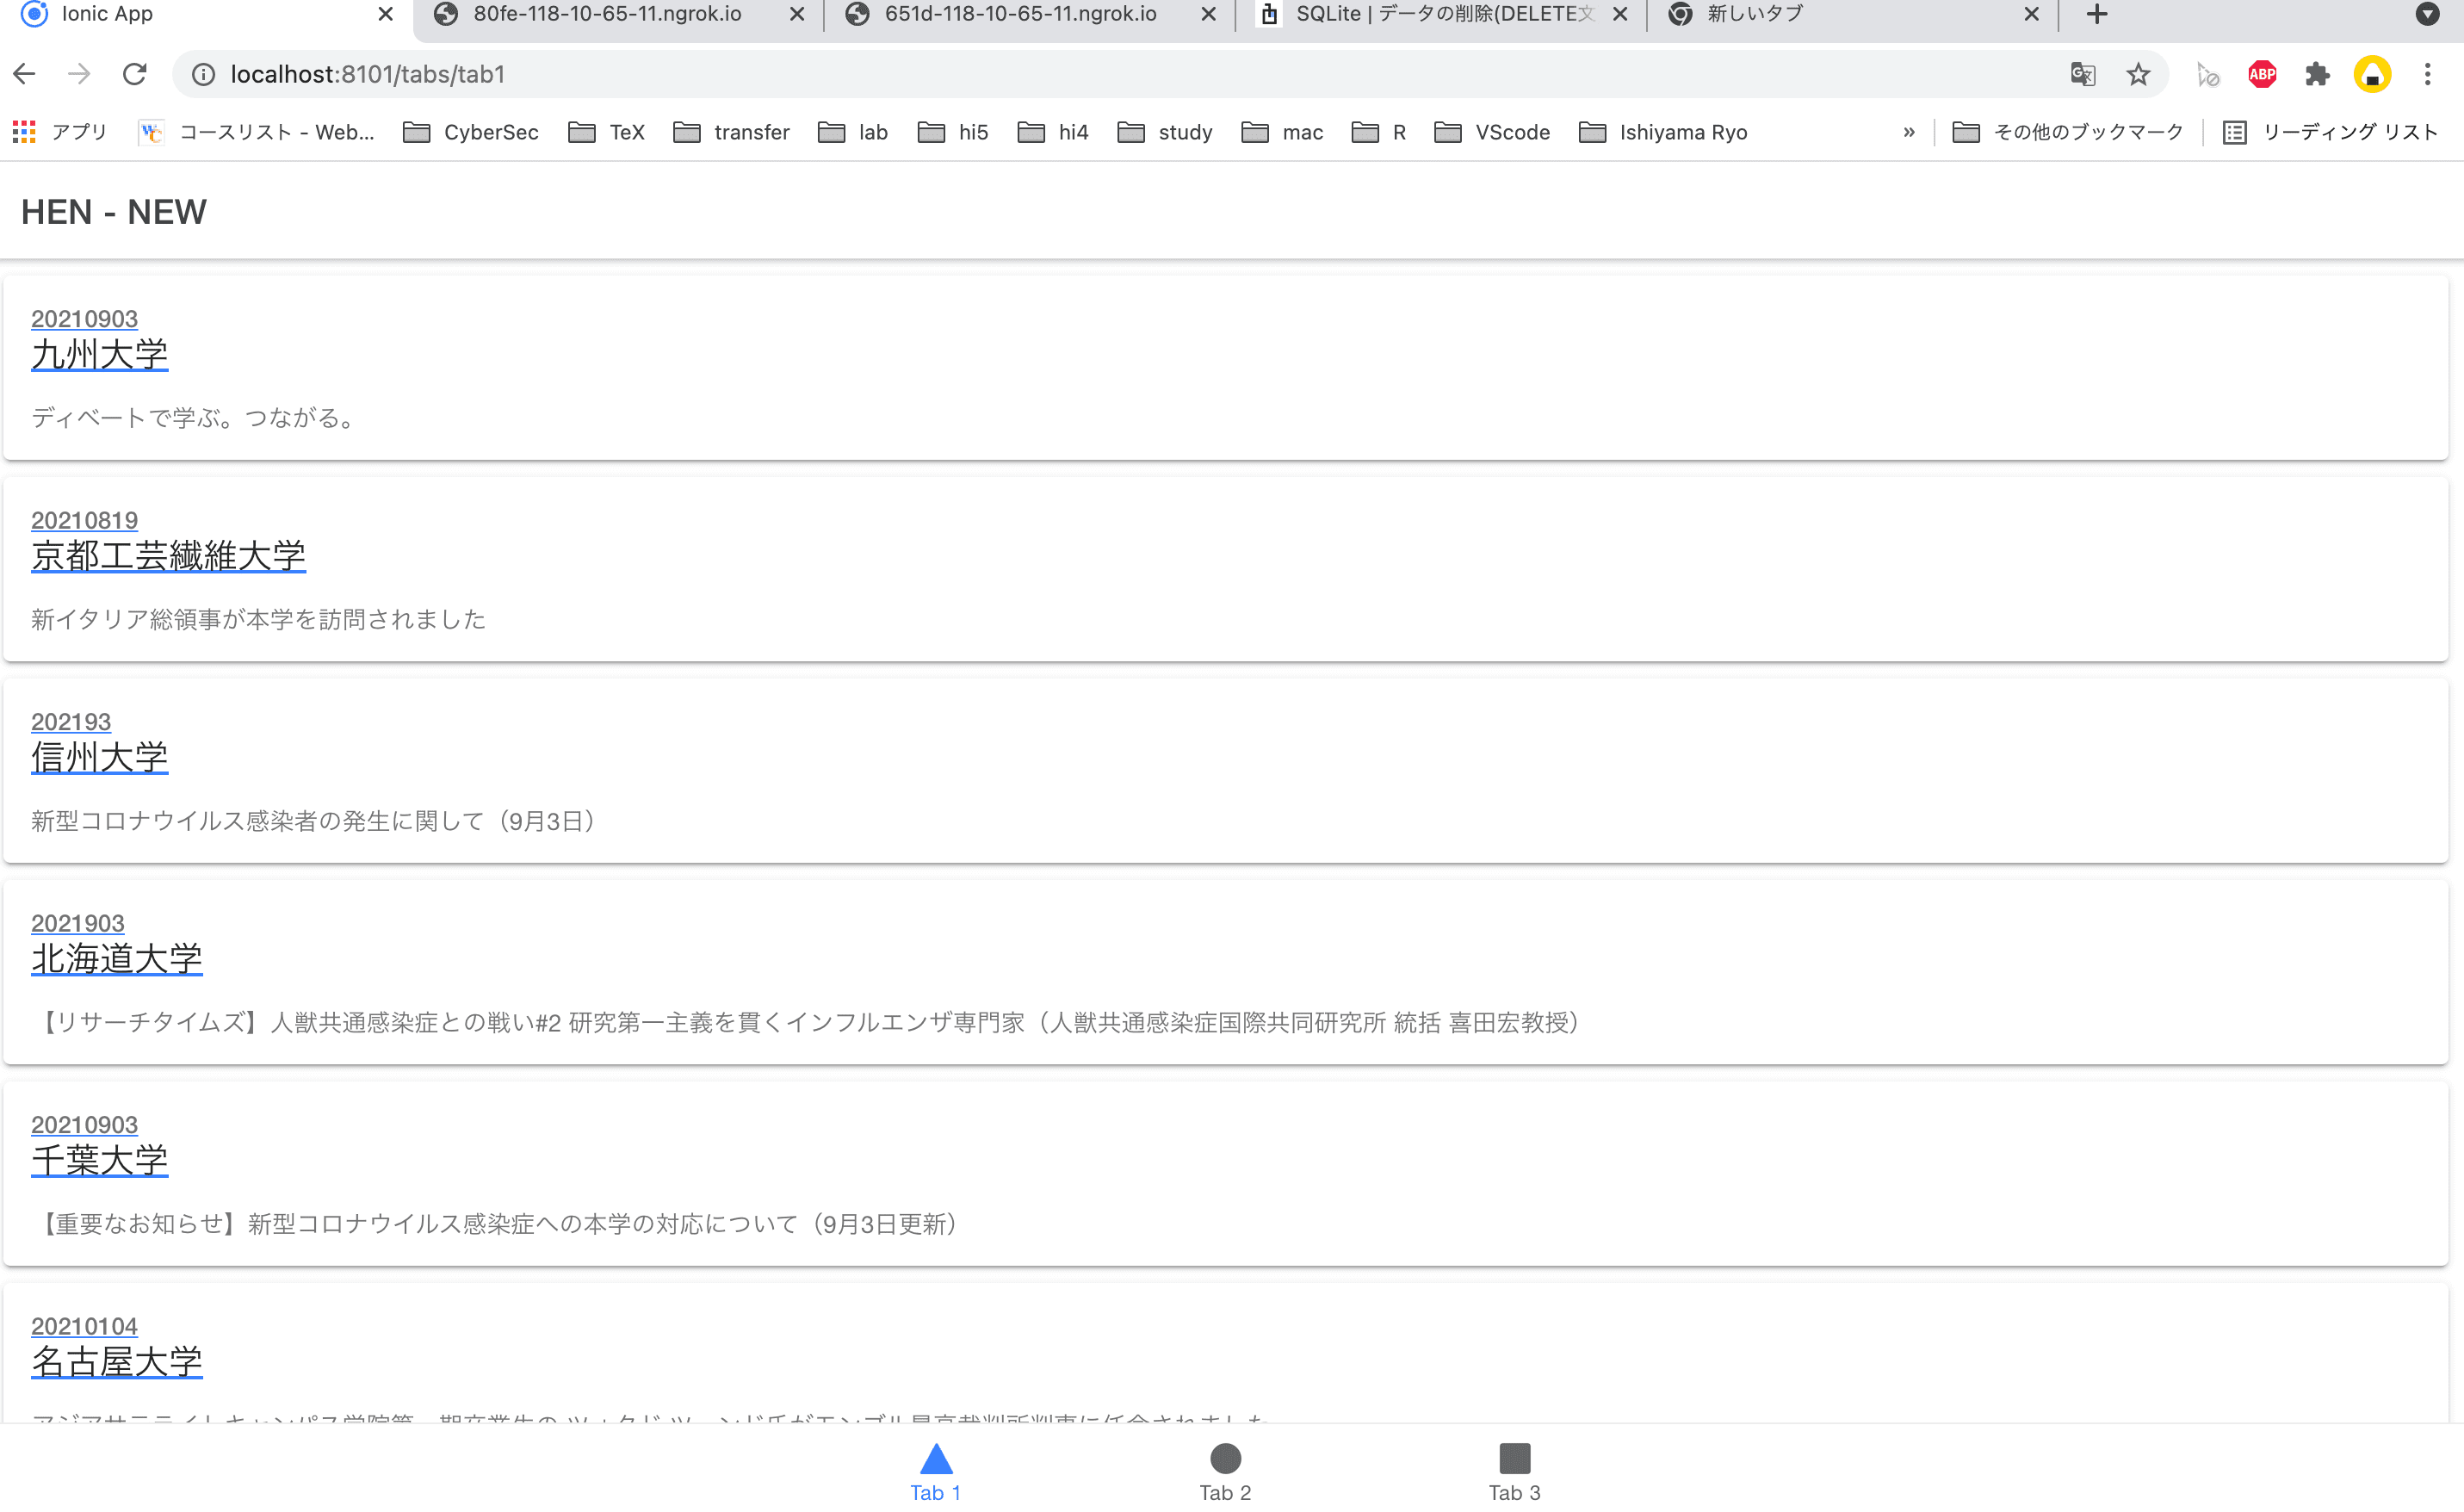Select the Ionic App browser tab

[107, 14]
